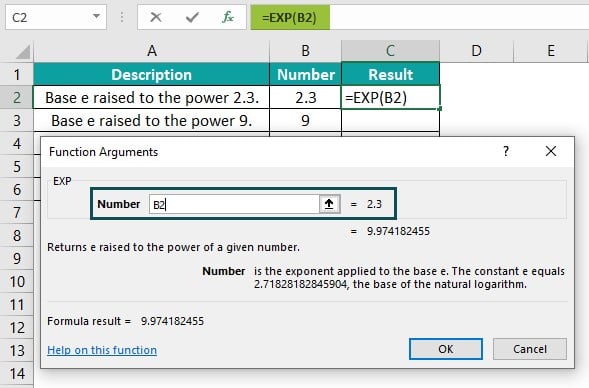
Task: Click empty cell C3 under Result
Action: click(x=390, y=121)
